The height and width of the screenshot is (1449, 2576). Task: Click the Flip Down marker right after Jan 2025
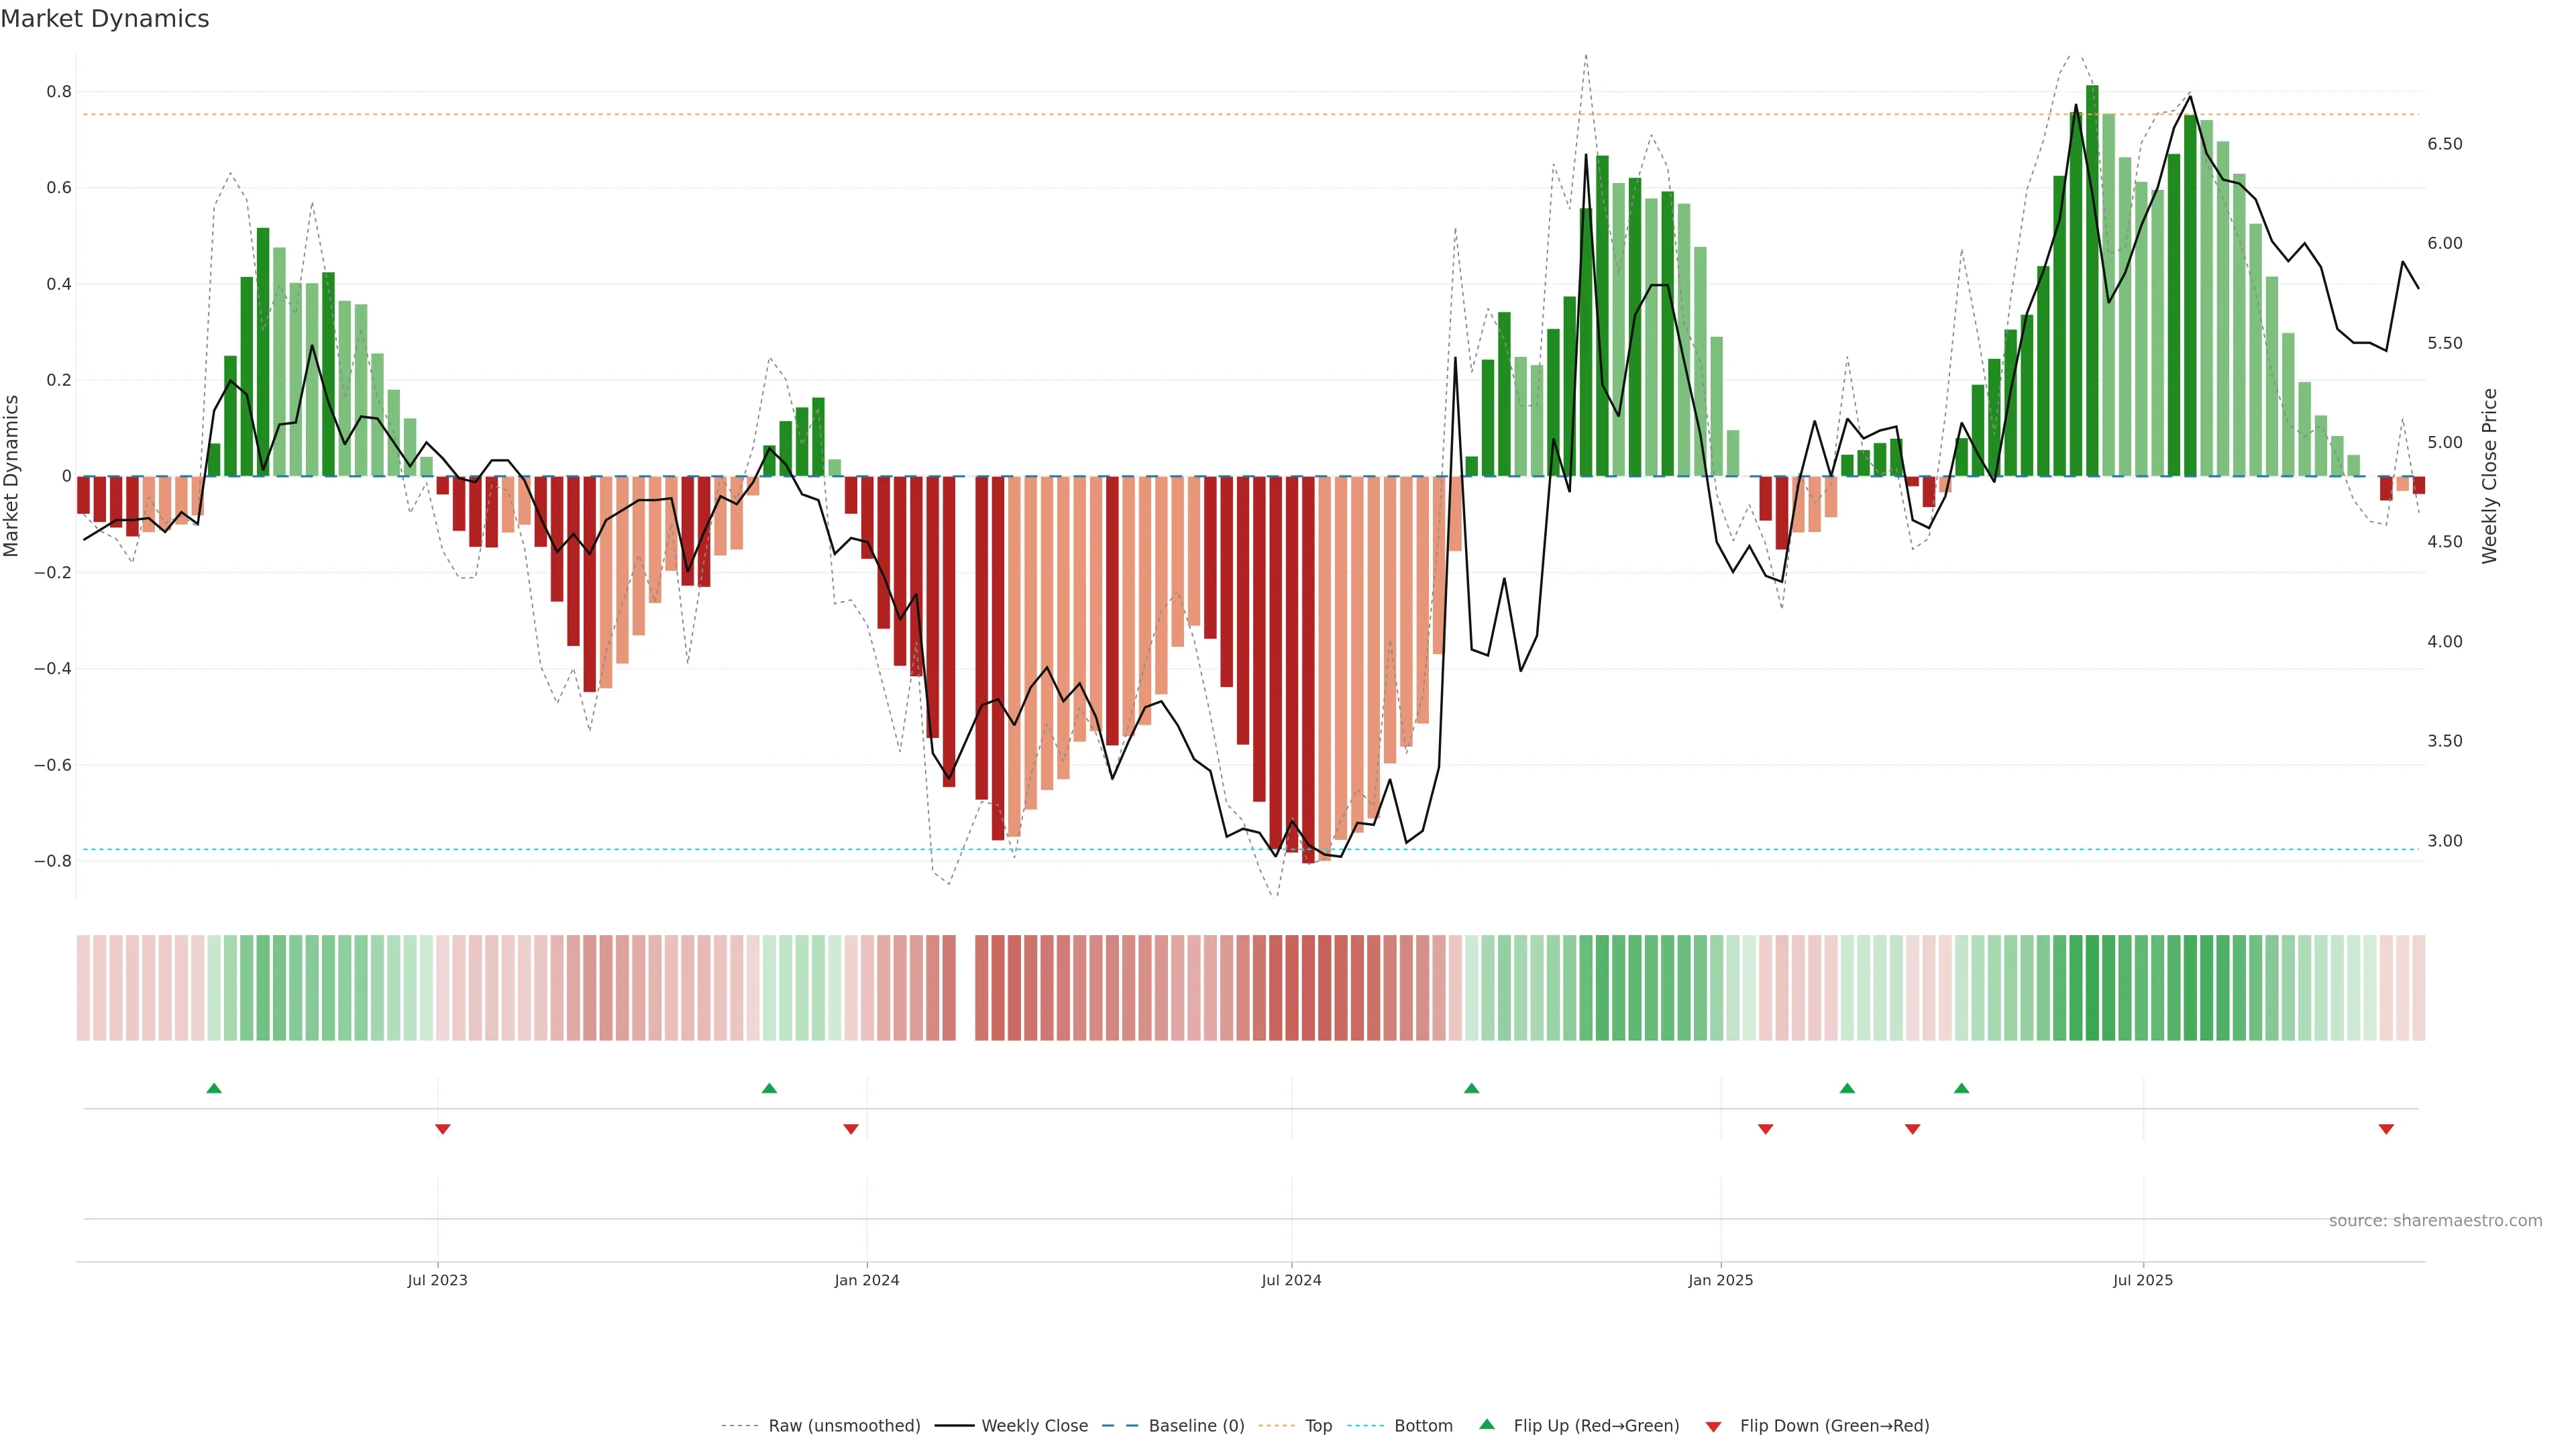[x=1765, y=1129]
